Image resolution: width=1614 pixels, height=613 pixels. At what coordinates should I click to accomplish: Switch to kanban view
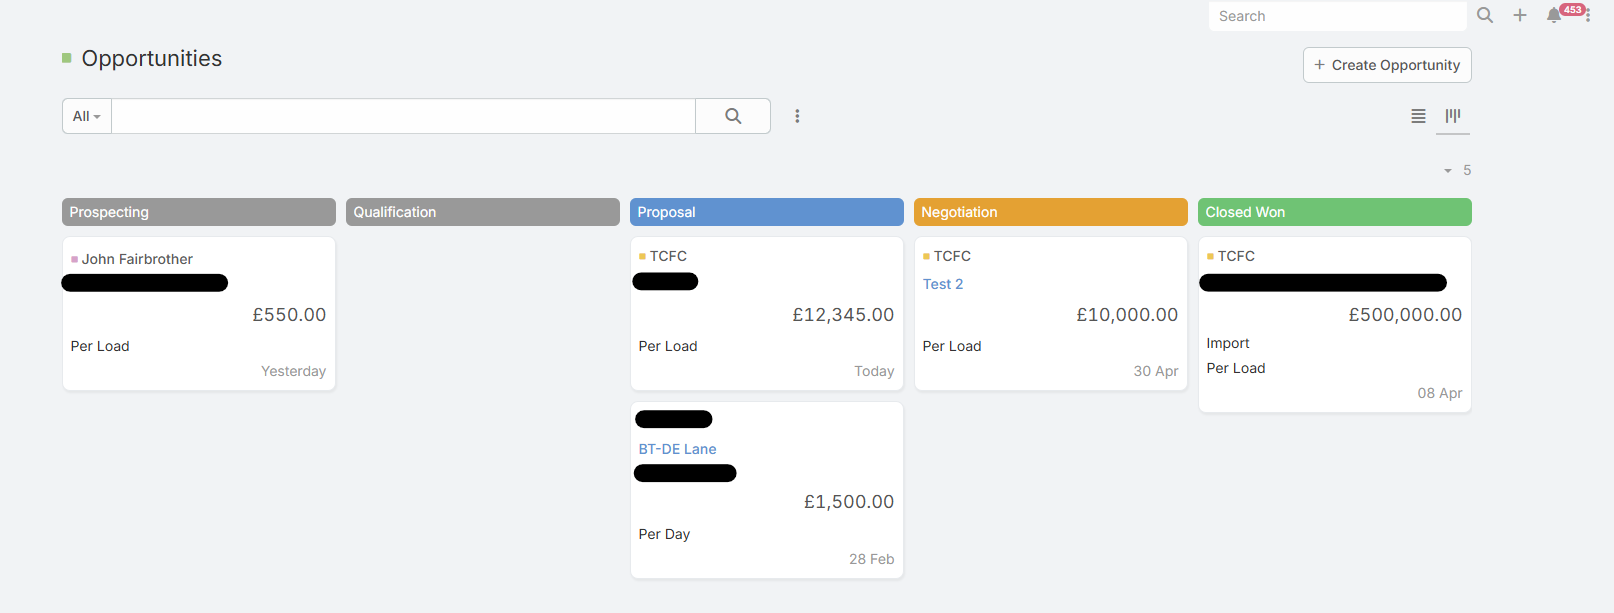tap(1453, 116)
